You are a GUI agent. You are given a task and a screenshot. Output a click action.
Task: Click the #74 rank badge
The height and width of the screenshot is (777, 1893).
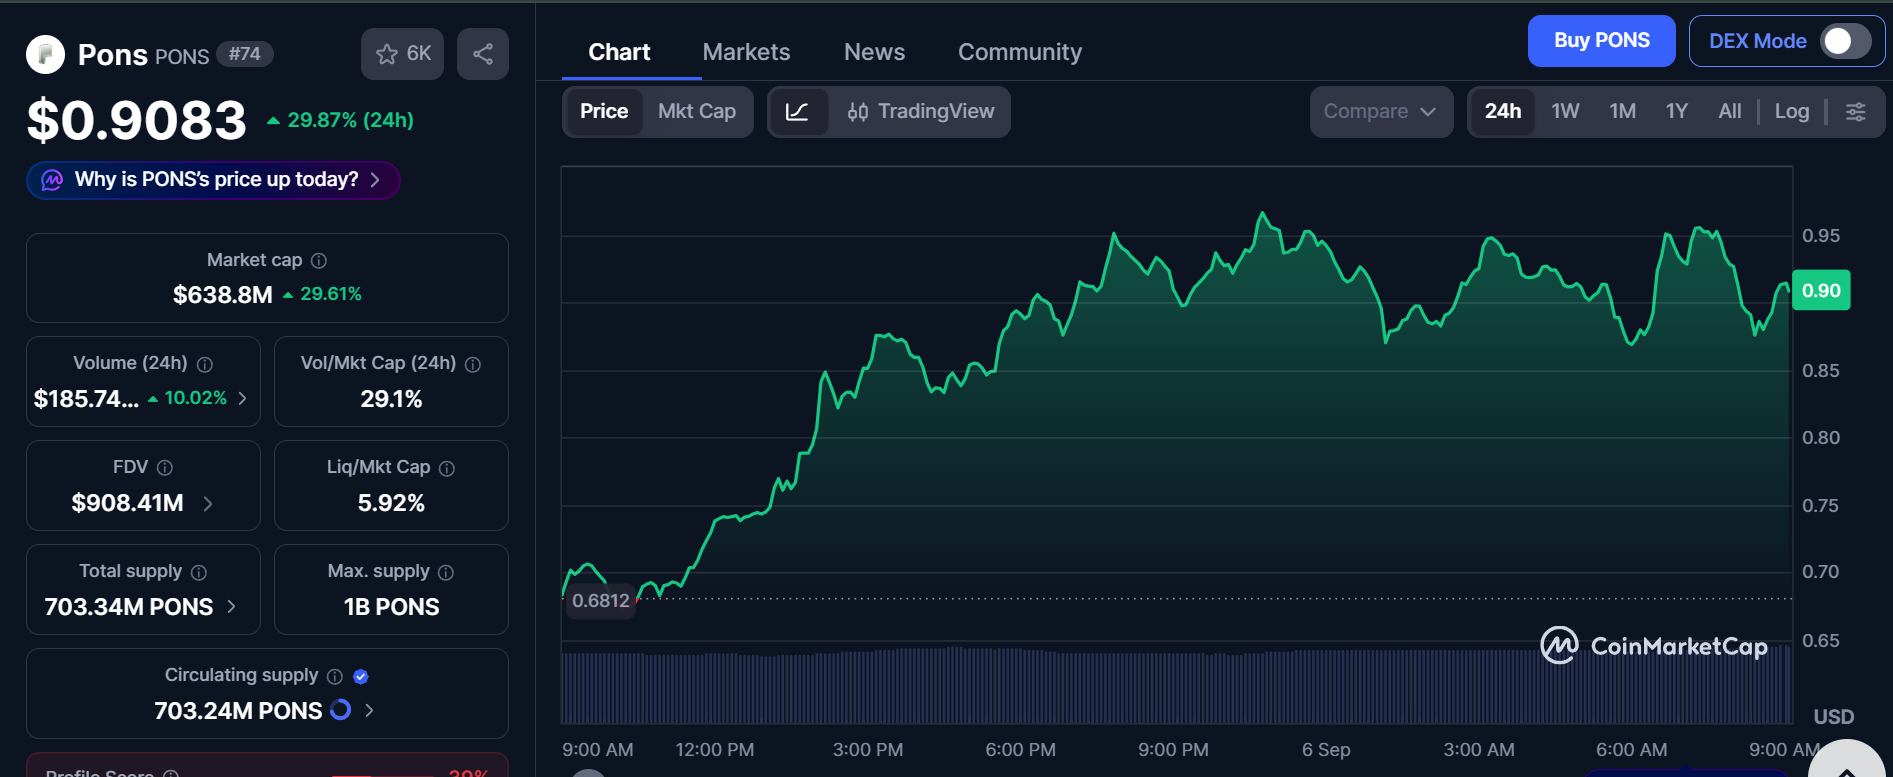point(245,54)
